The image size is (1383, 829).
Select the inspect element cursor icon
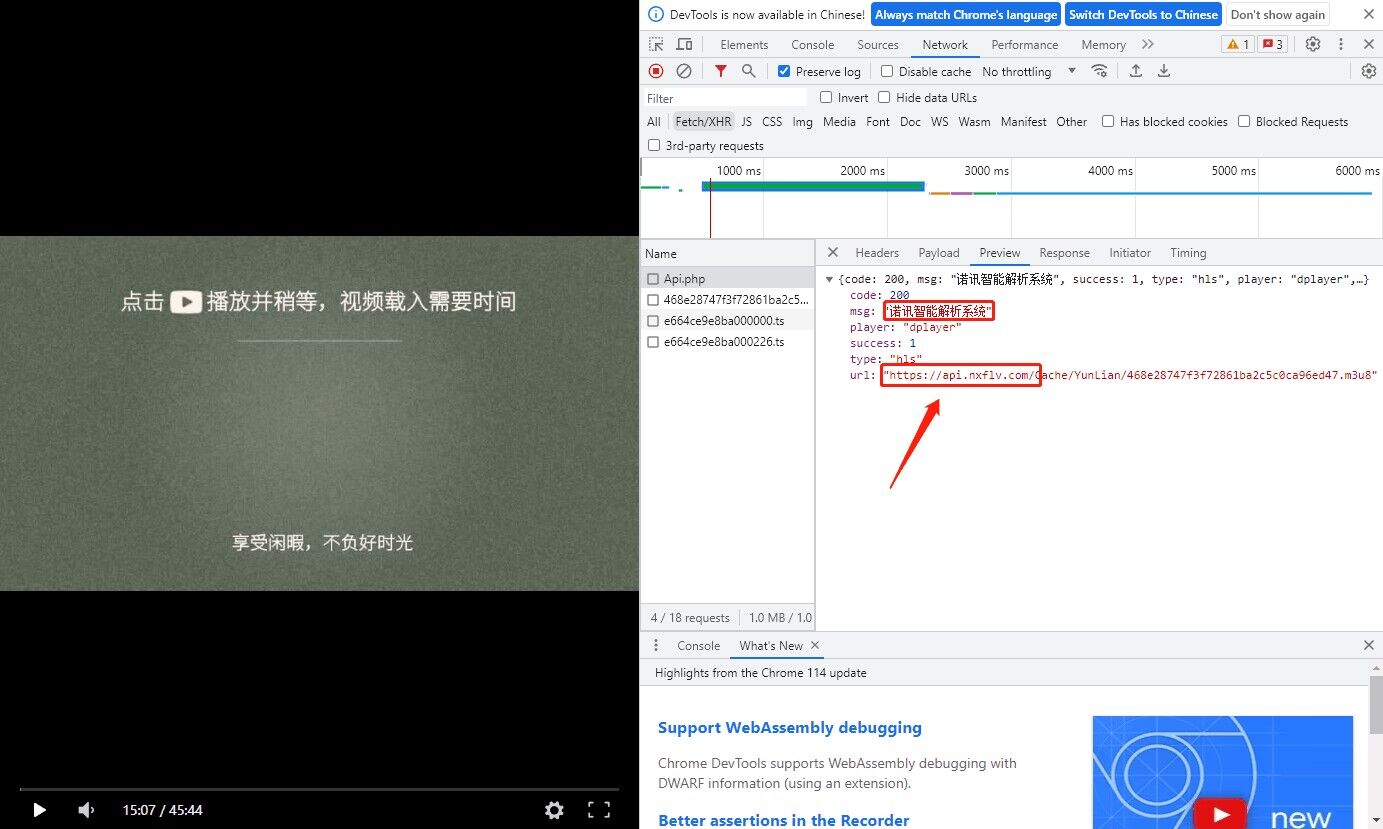[x=655, y=44]
